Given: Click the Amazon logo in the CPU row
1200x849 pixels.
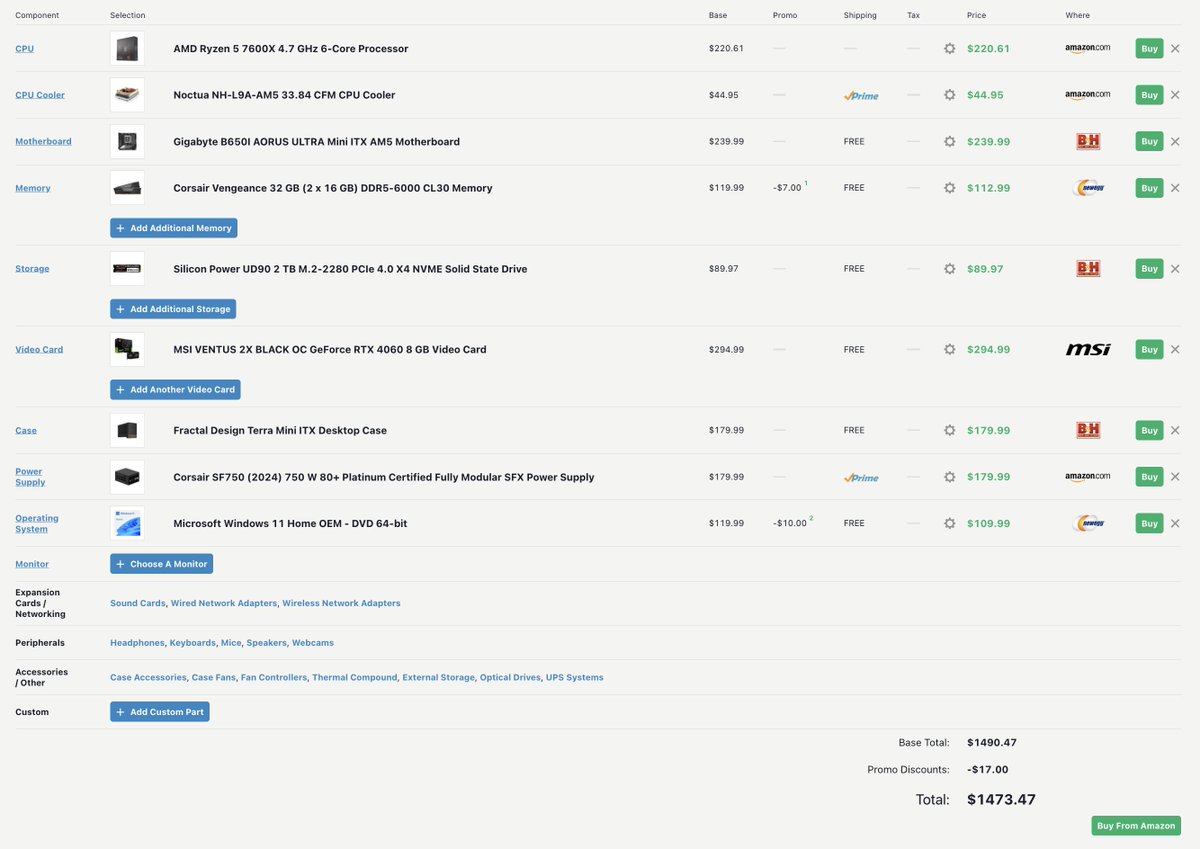Looking at the screenshot, I should click(1088, 48).
